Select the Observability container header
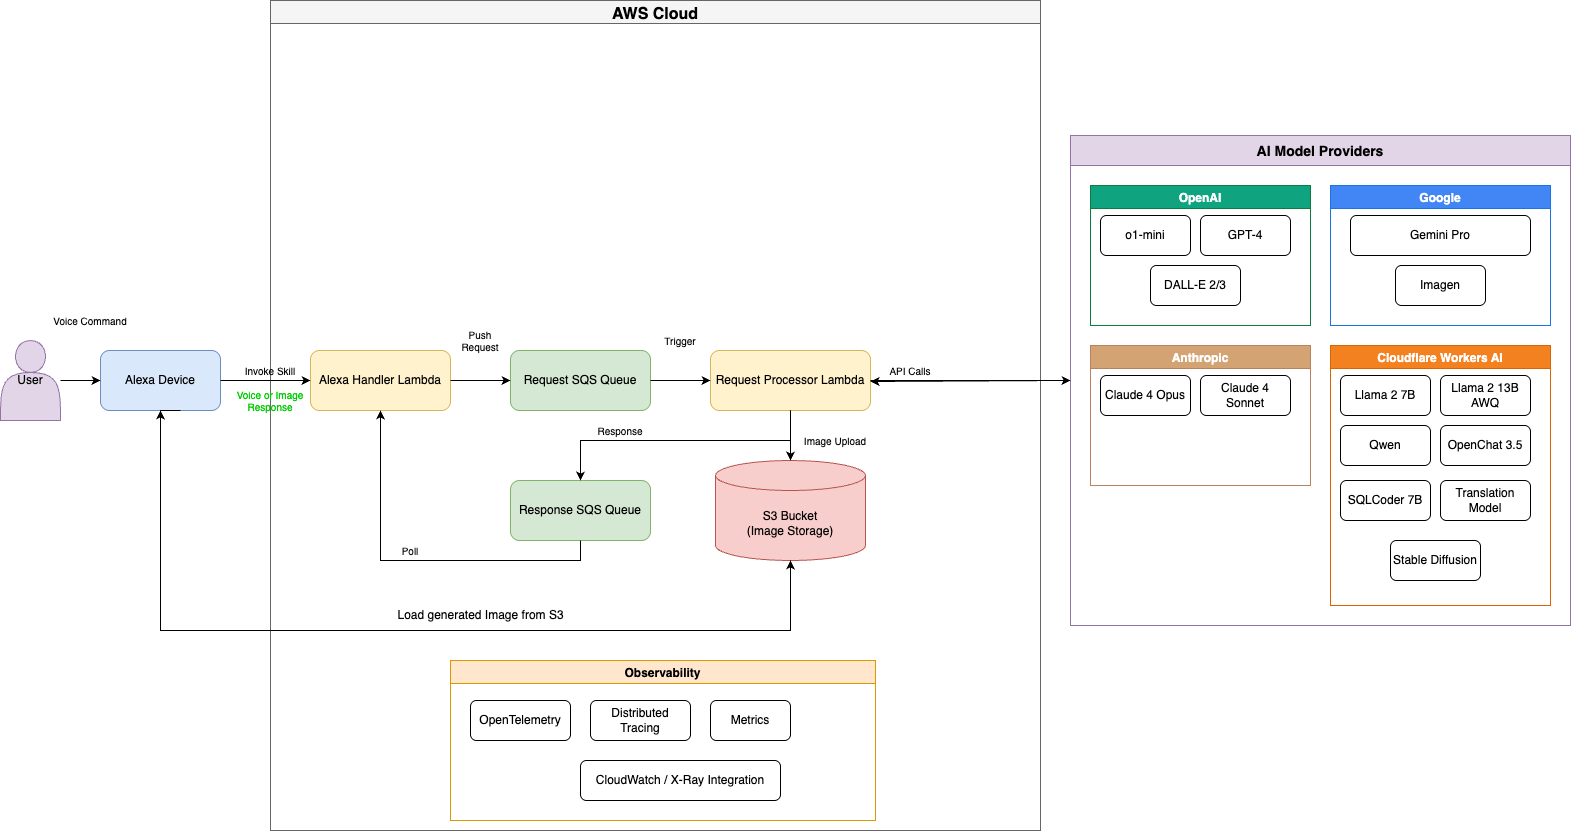 pyautogui.click(x=662, y=672)
